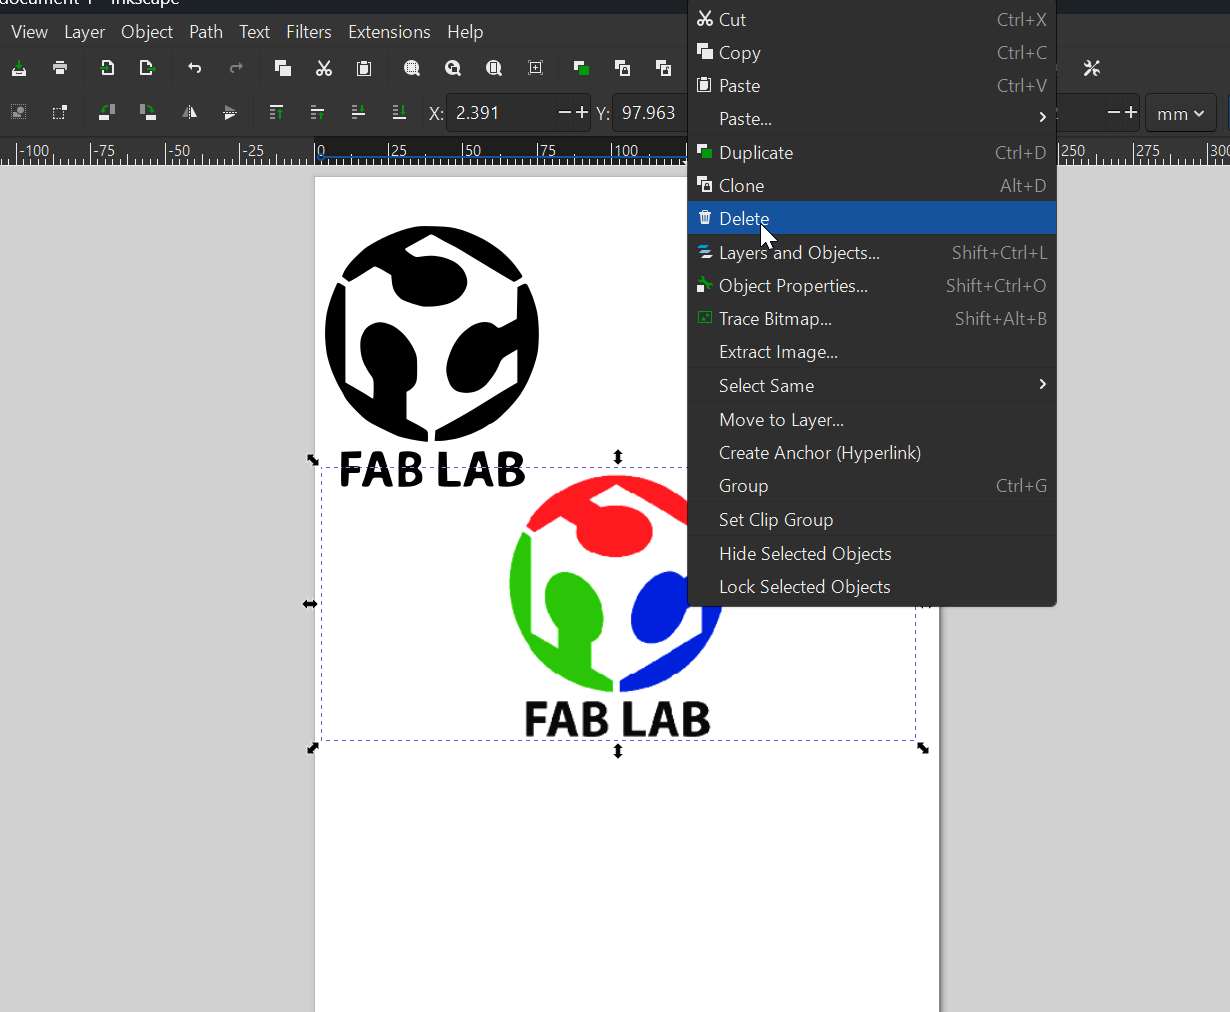The image size is (1230, 1012).
Task: Change measurement units via the mm dropdown
Action: click(1180, 113)
